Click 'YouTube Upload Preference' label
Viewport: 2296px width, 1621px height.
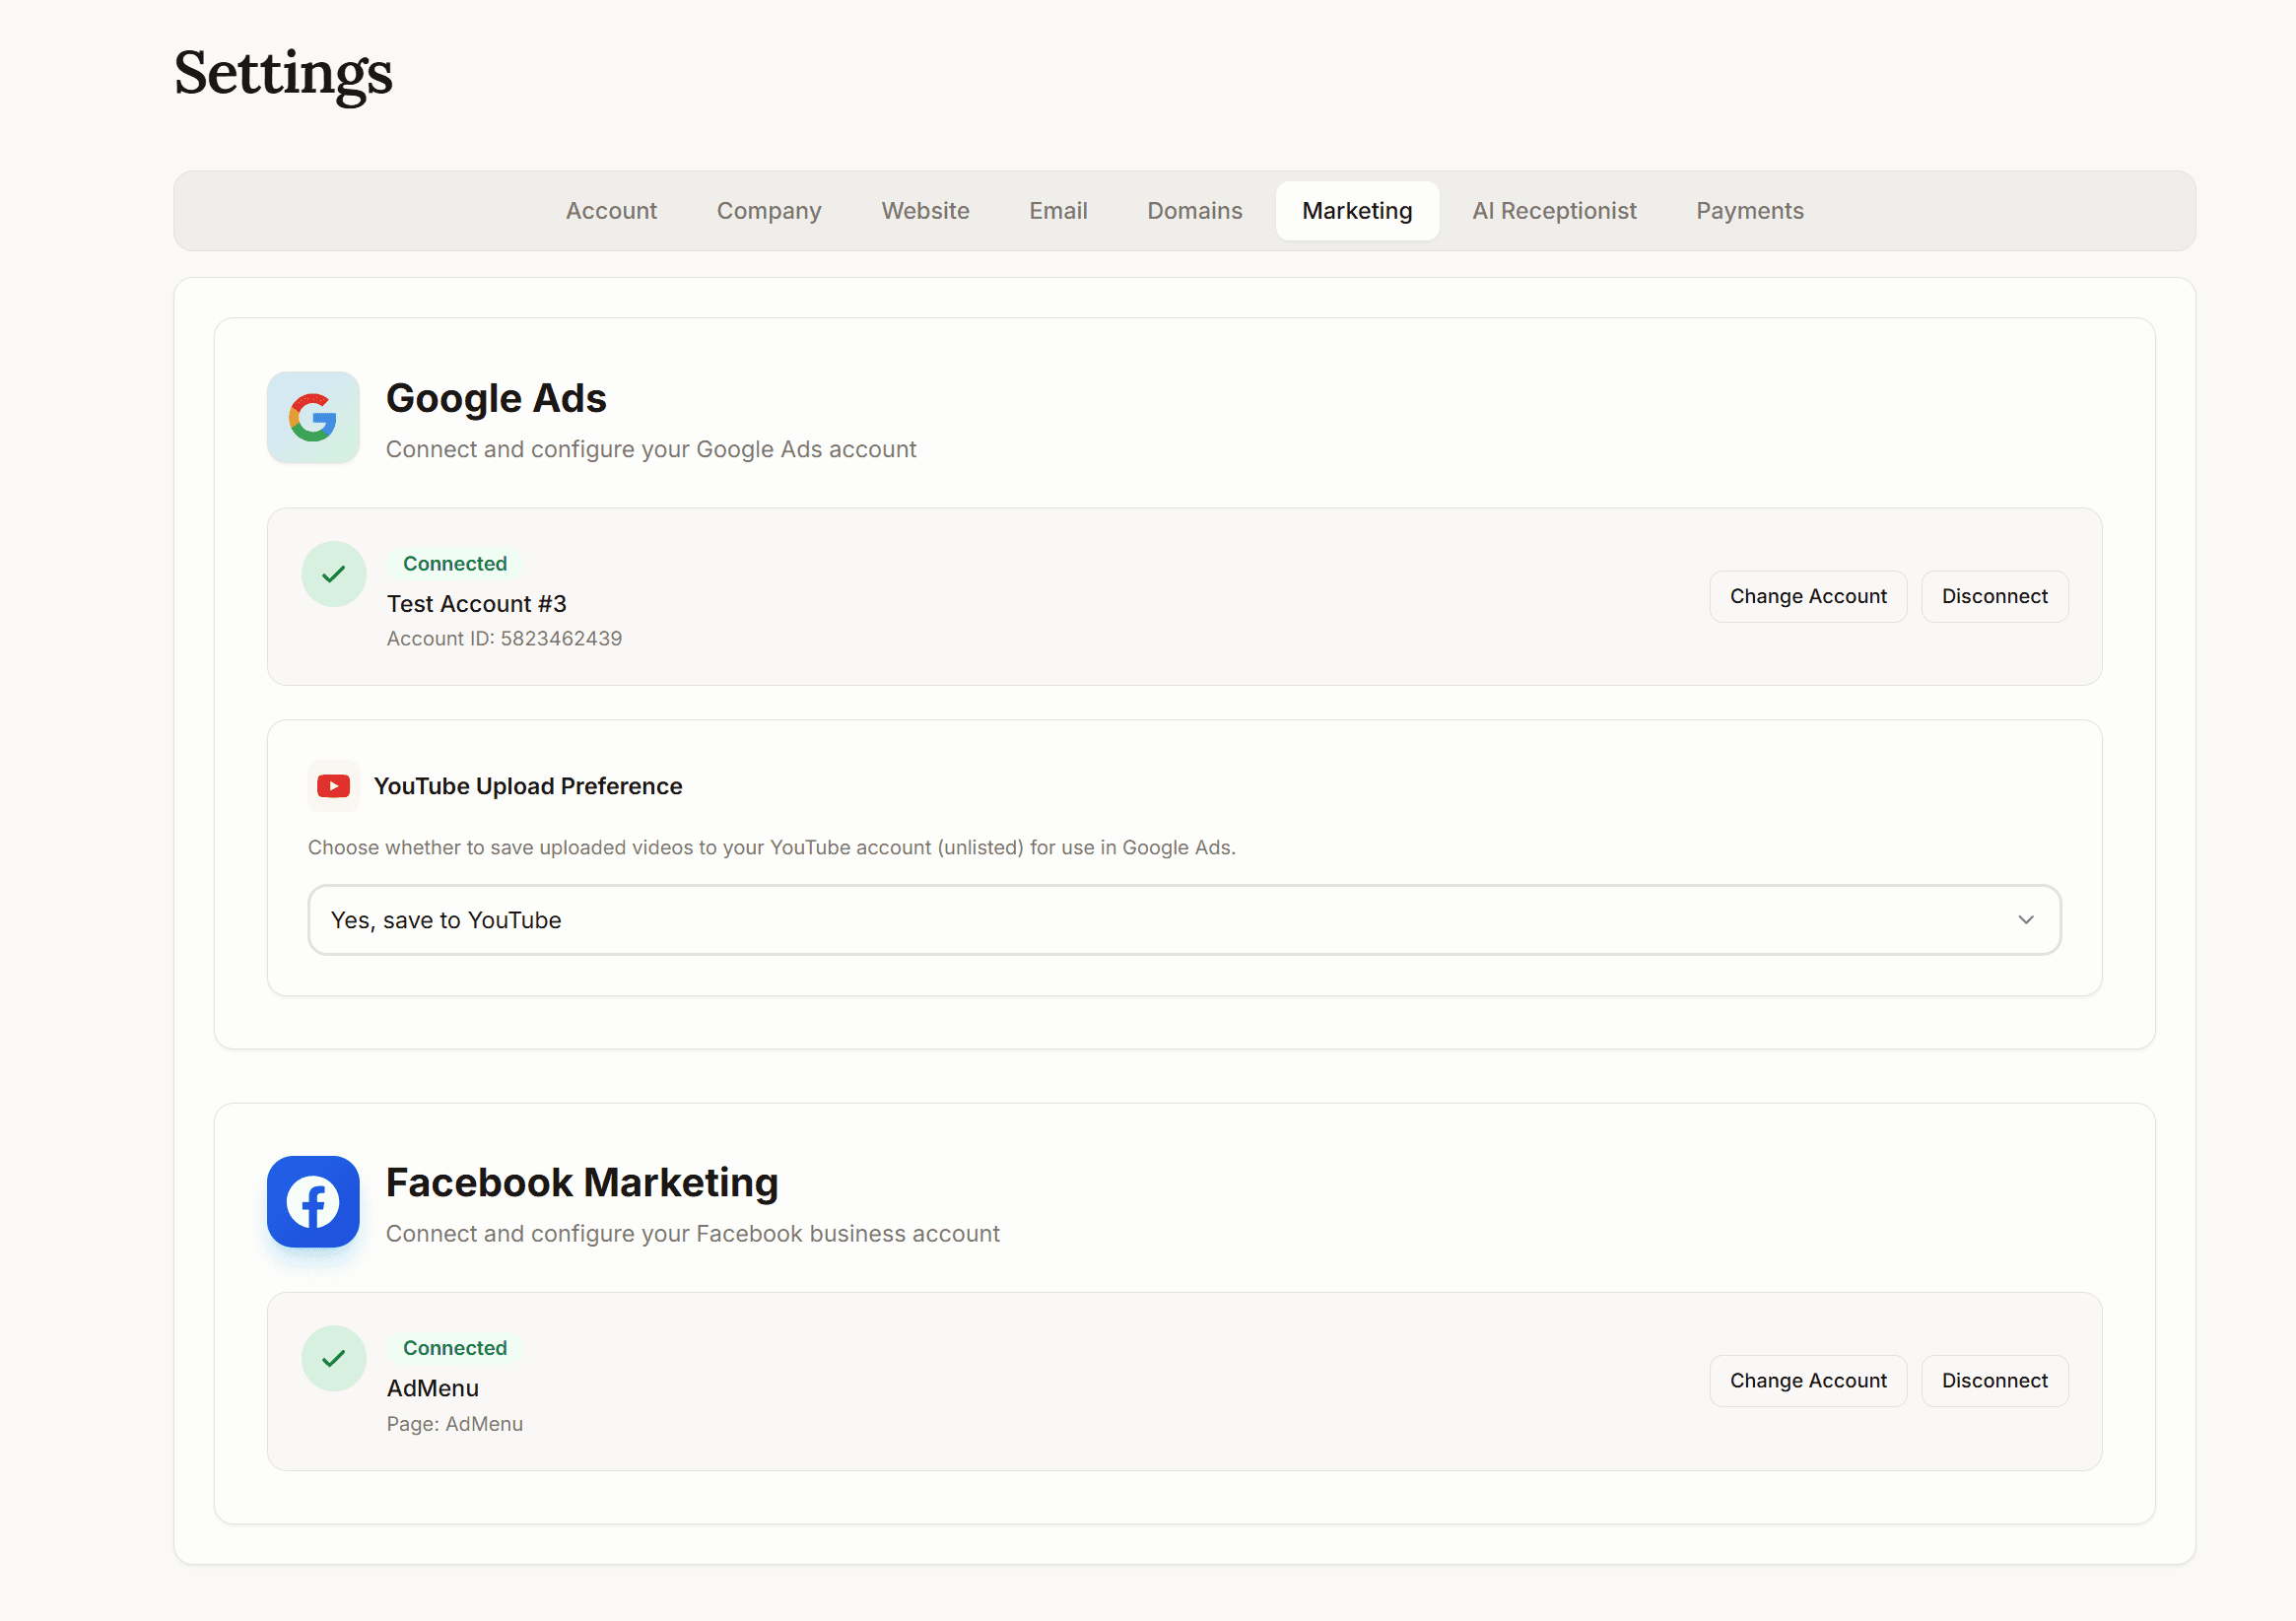(x=528, y=786)
